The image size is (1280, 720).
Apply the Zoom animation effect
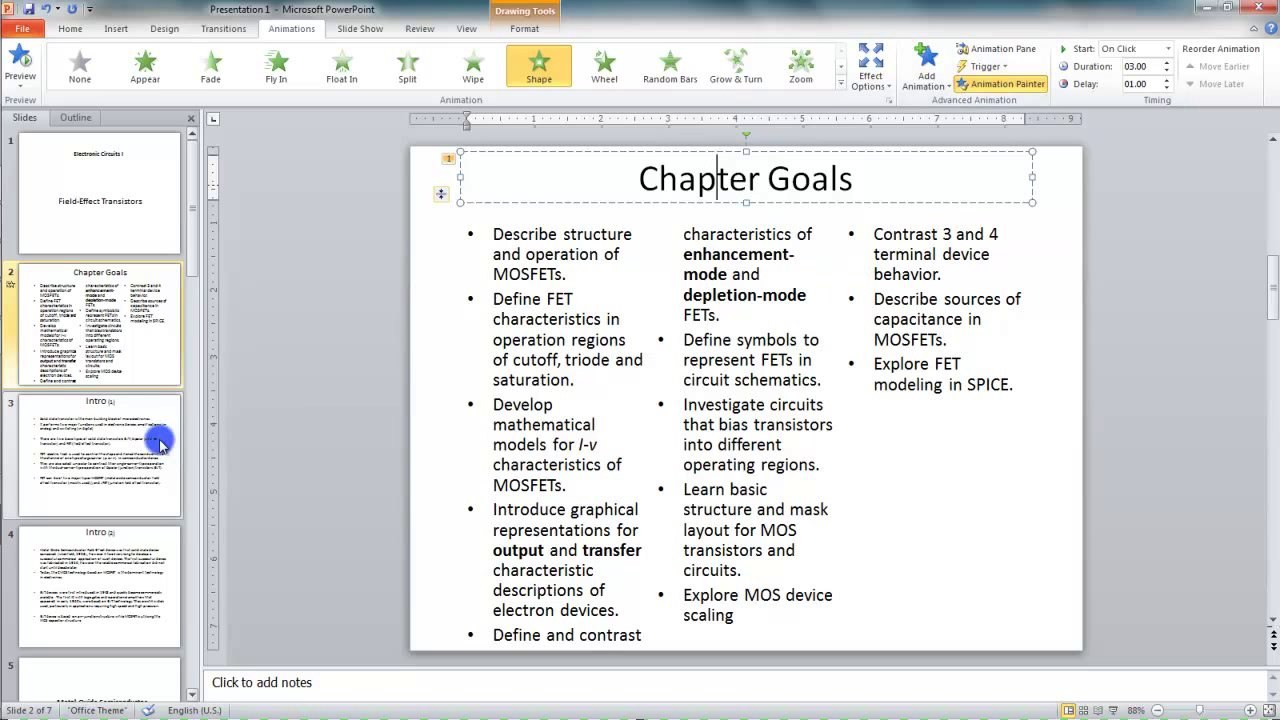click(801, 66)
